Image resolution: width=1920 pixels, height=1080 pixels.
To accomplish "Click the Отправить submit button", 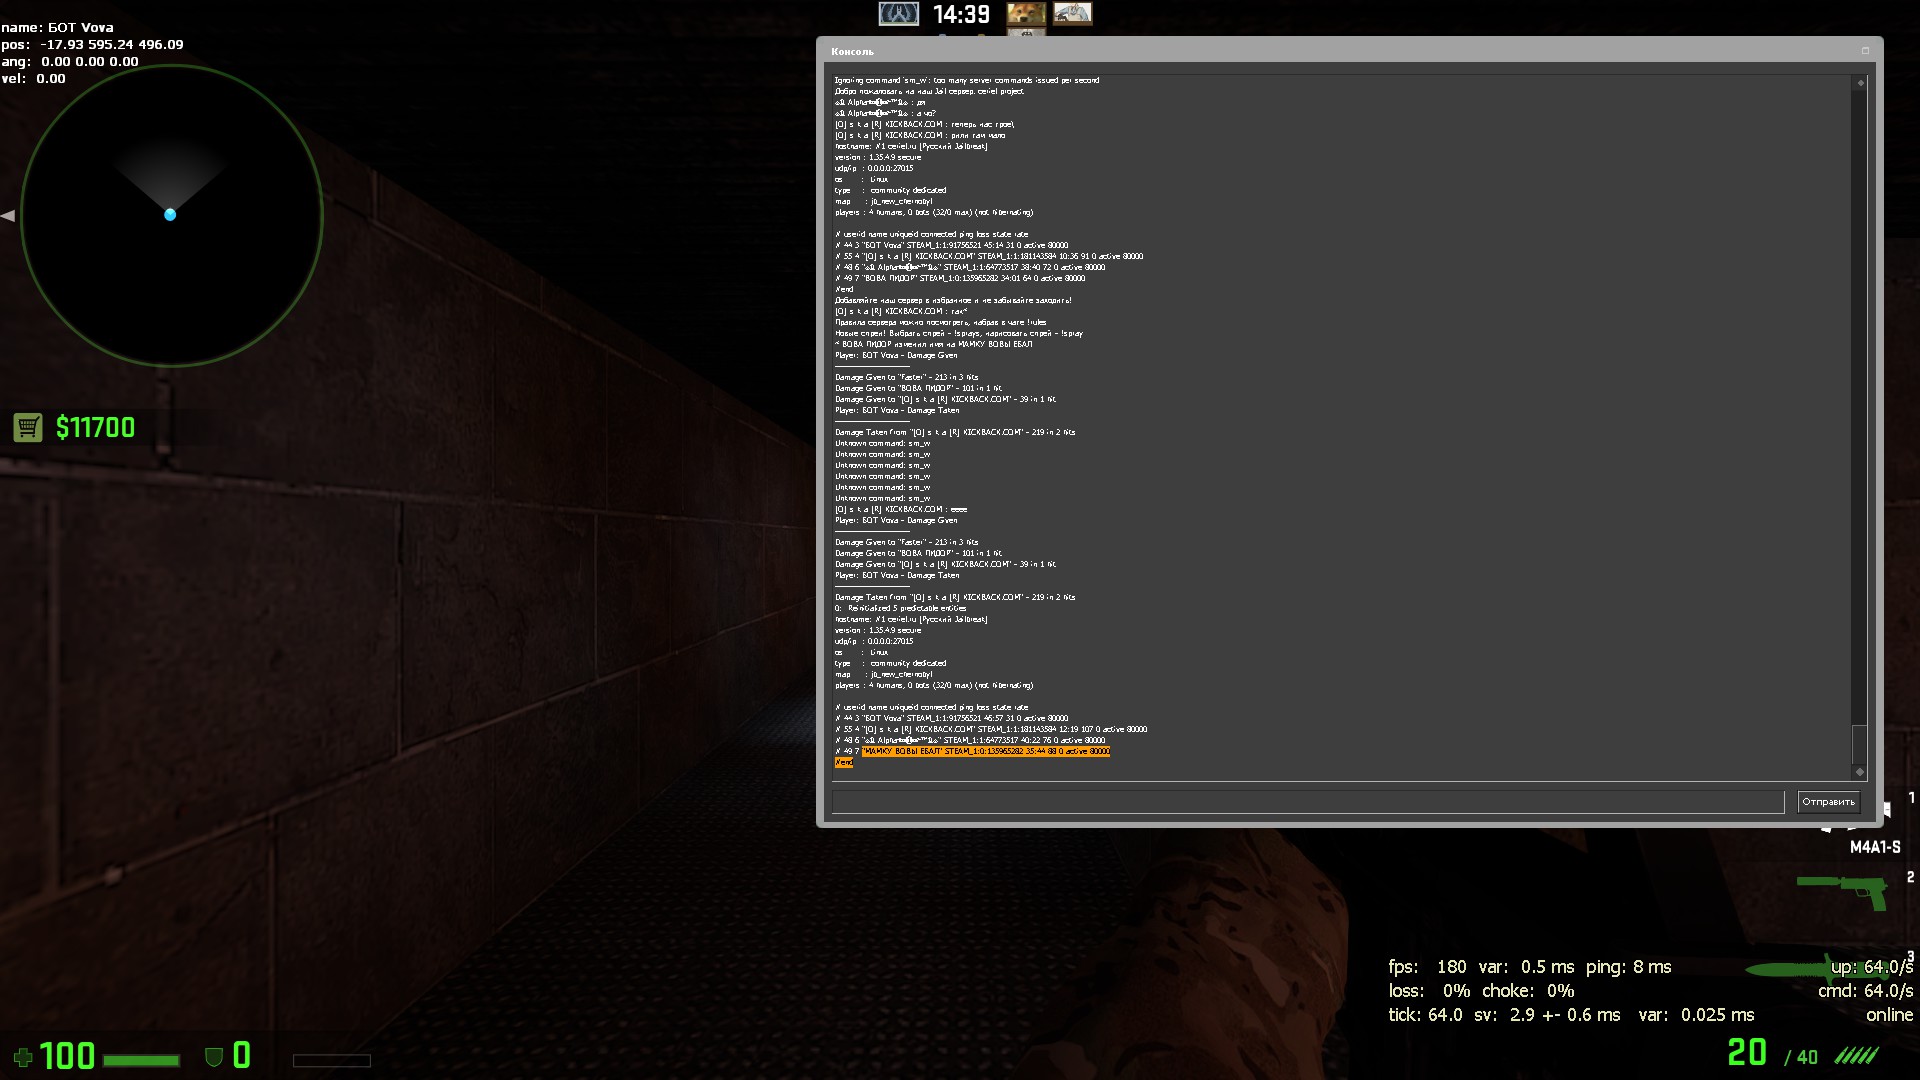I will tap(1828, 802).
